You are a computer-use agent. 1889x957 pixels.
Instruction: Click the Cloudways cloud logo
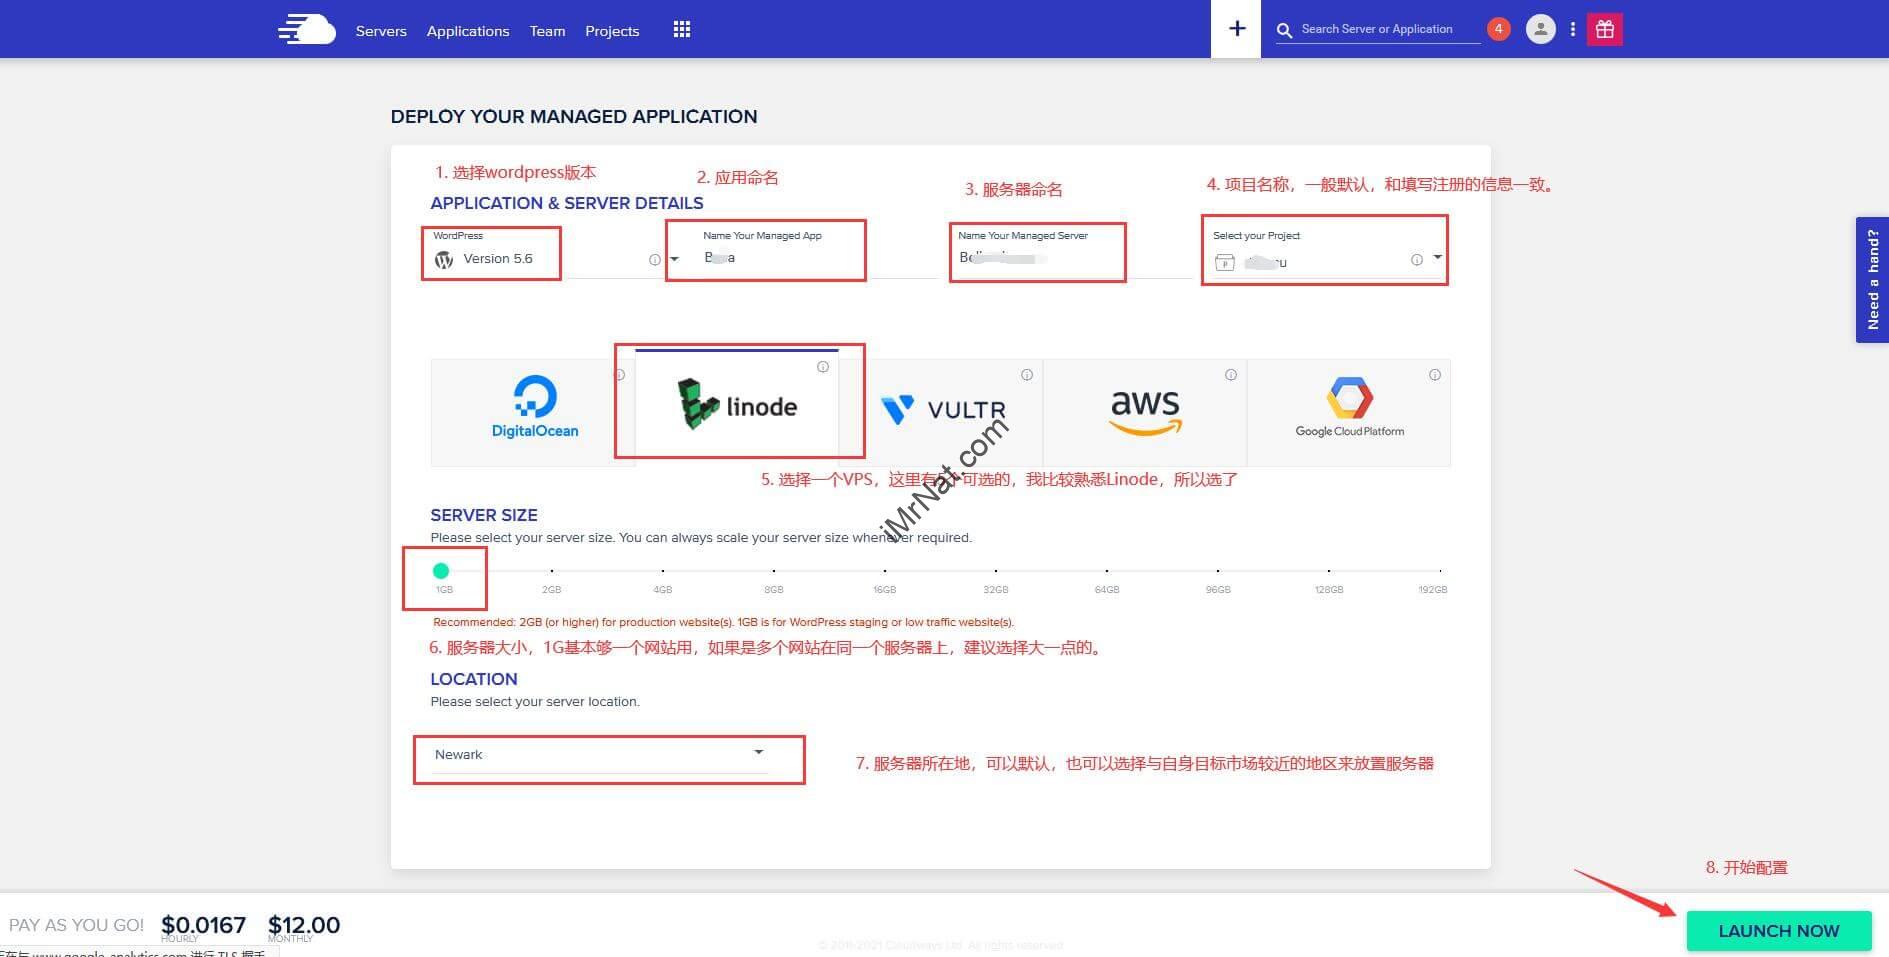(x=307, y=29)
